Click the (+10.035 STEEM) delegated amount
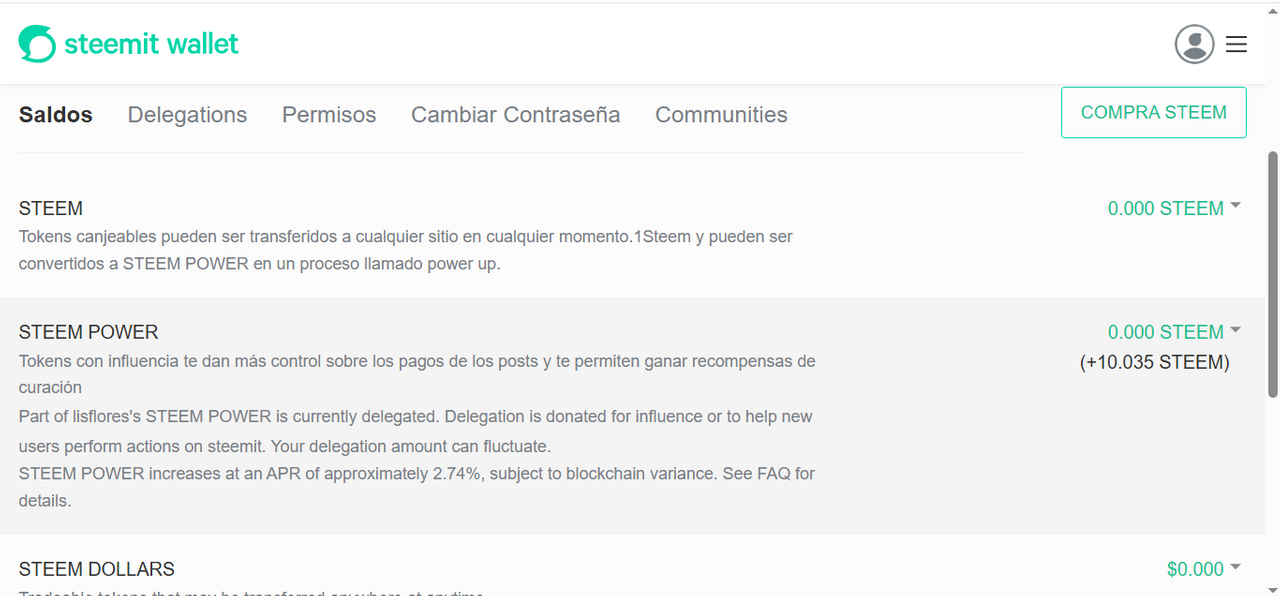The height and width of the screenshot is (596, 1280). tap(1155, 362)
